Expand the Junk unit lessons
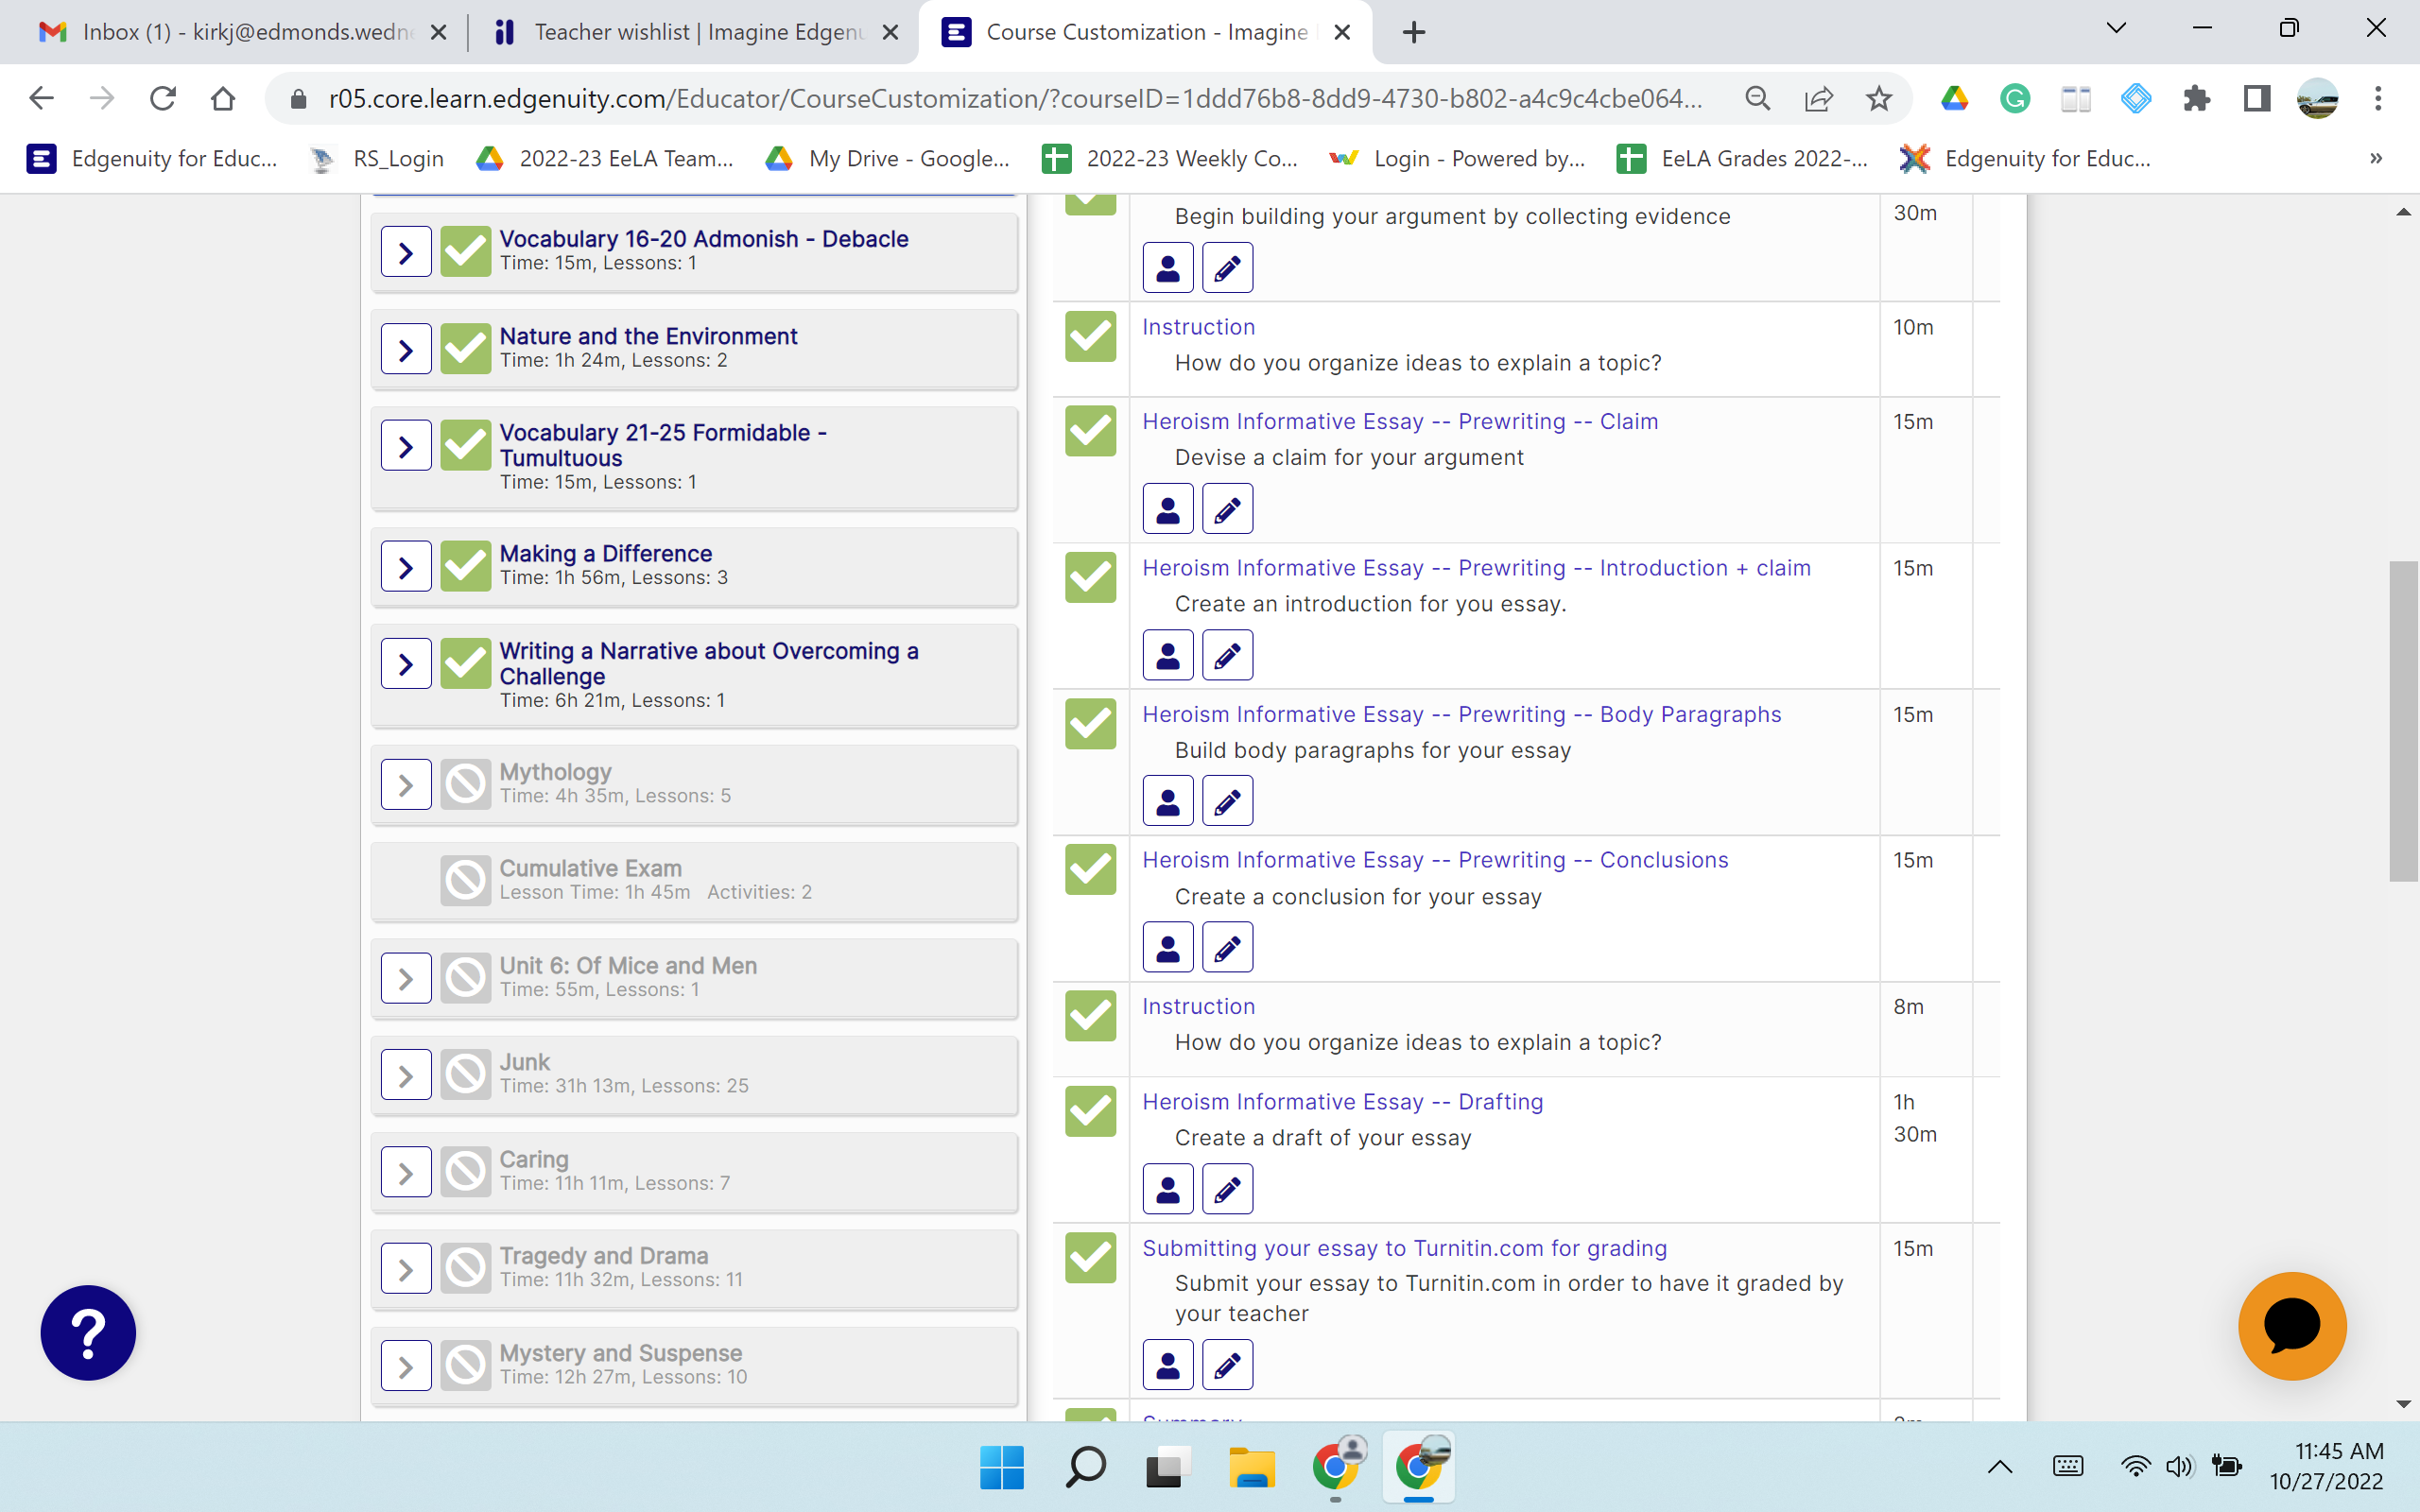Viewport: 2420px width, 1512px height. [x=406, y=1075]
